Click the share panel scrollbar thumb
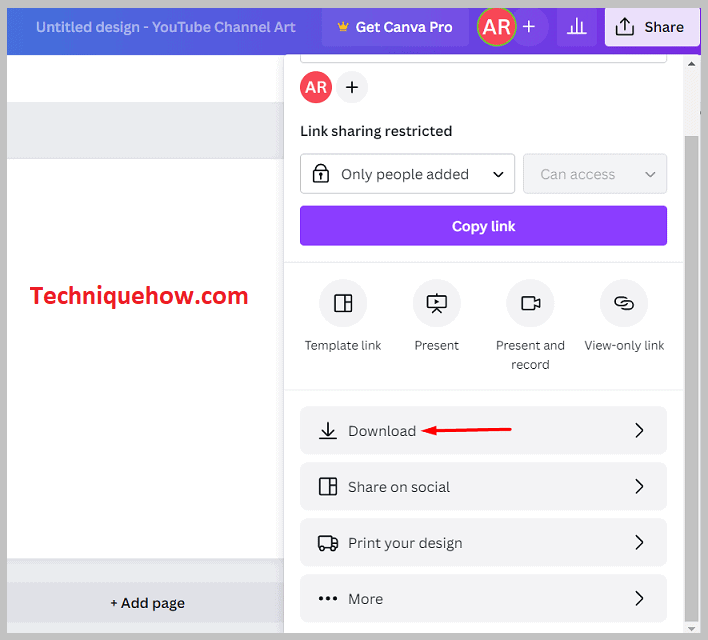Image resolution: width=708 pixels, height=640 pixels. [691, 378]
